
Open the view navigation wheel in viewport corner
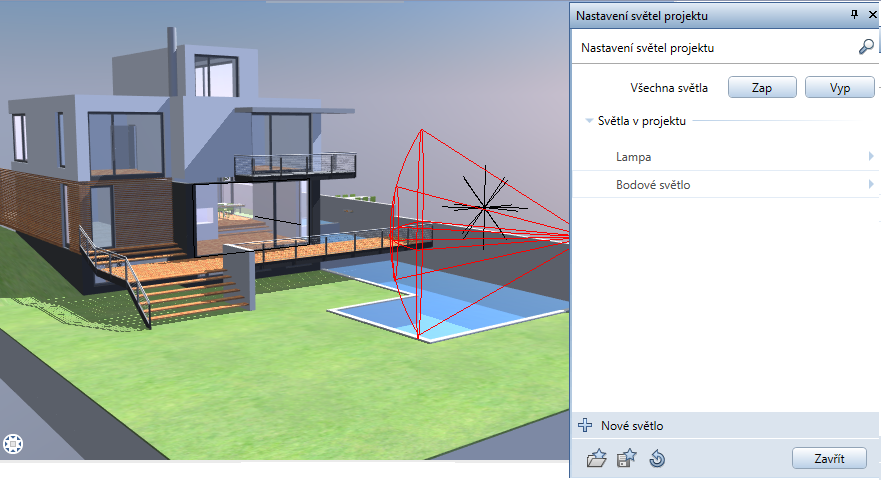click(15, 443)
